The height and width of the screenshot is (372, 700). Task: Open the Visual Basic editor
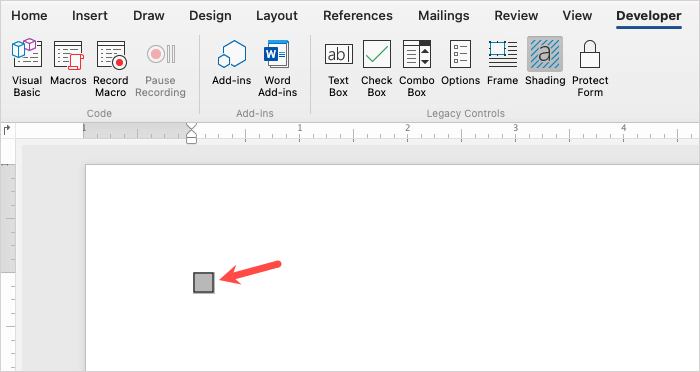(27, 68)
